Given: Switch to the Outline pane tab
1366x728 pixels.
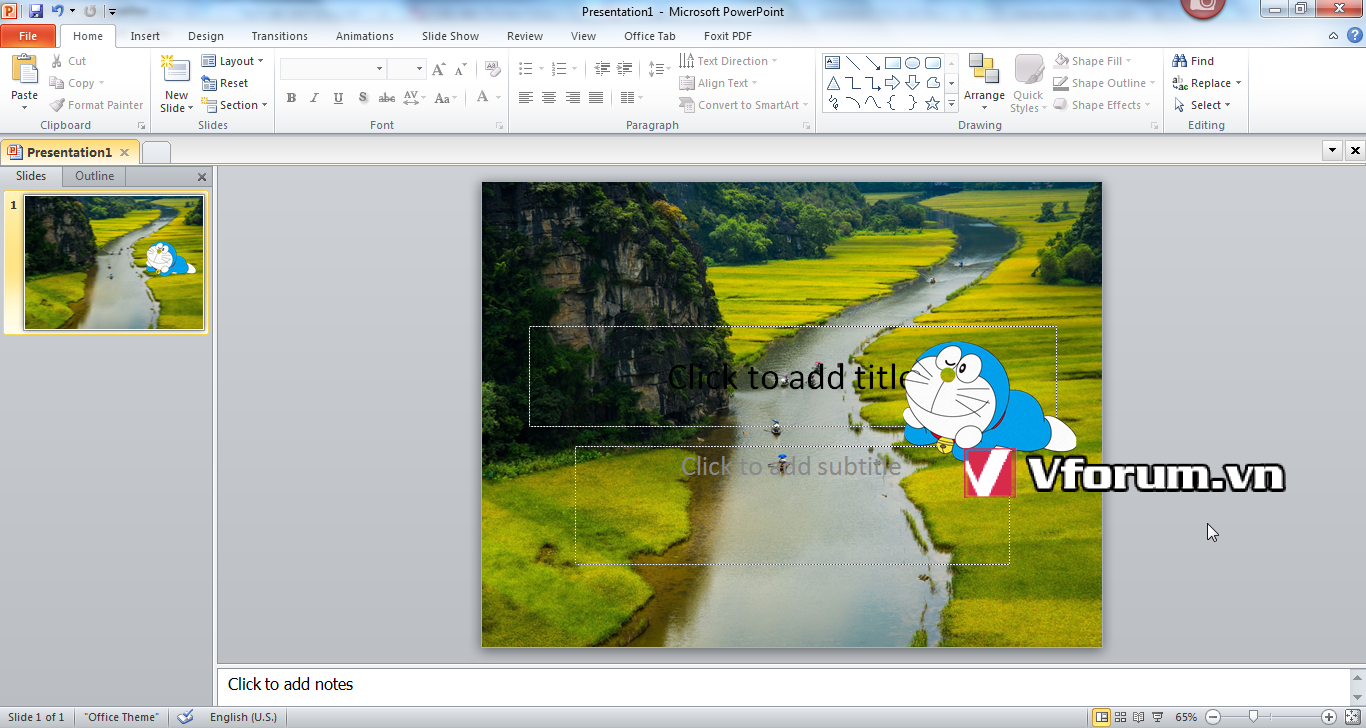Looking at the screenshot, I should click(x=94, y=176).
